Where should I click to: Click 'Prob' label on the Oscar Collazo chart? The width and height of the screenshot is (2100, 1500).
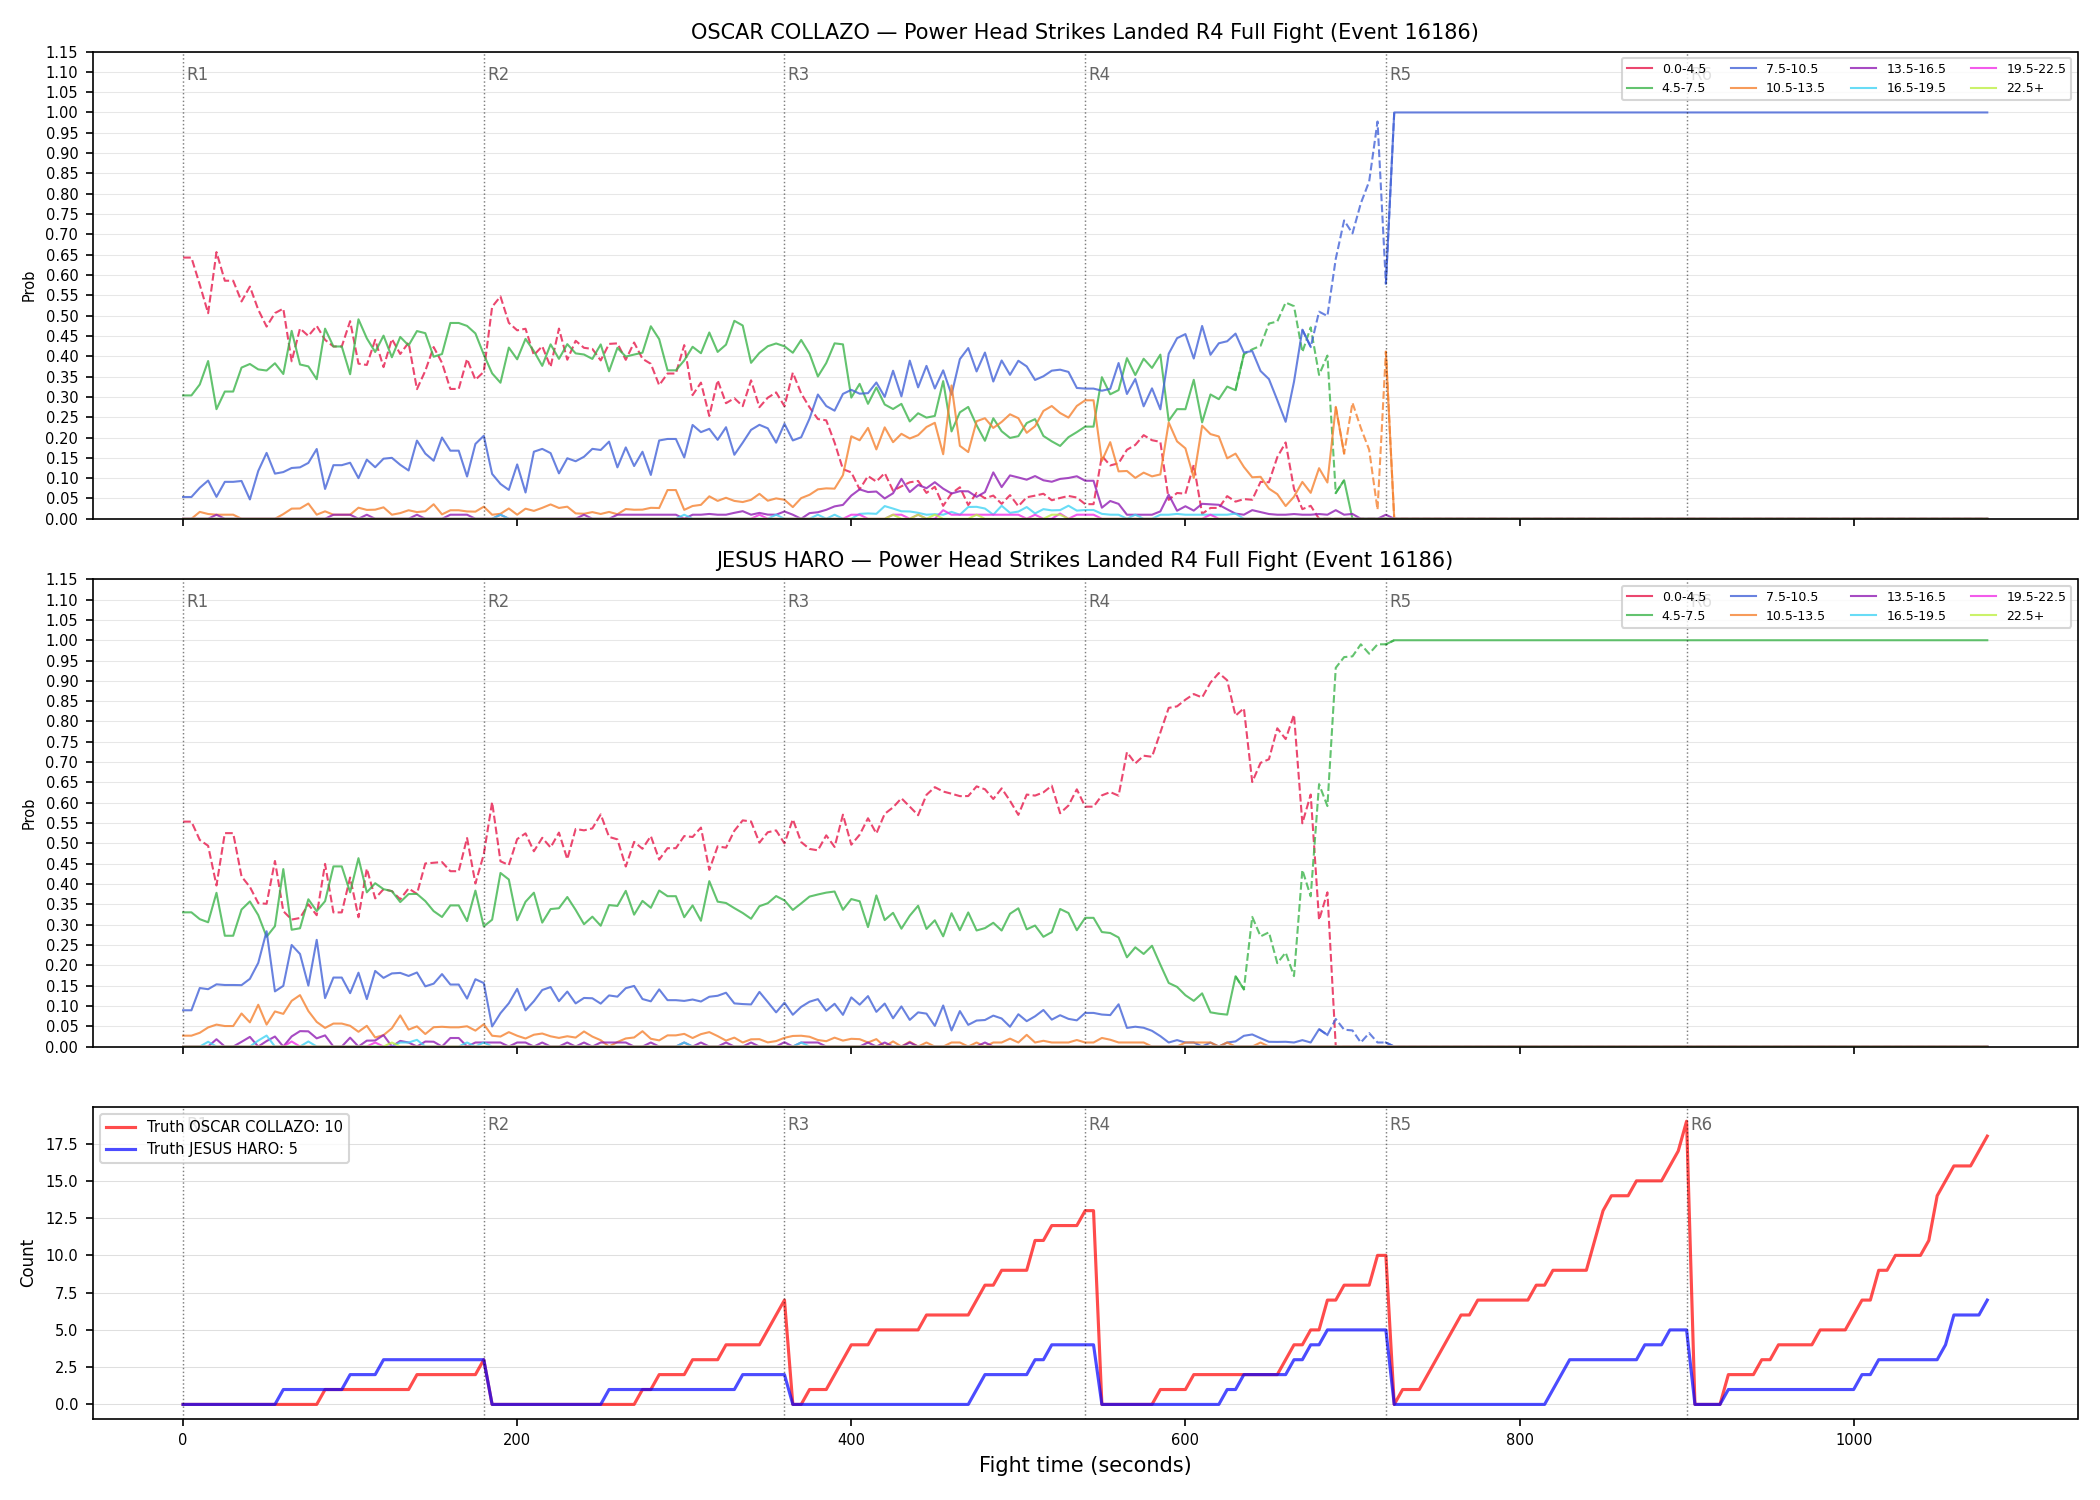[28, 286]
